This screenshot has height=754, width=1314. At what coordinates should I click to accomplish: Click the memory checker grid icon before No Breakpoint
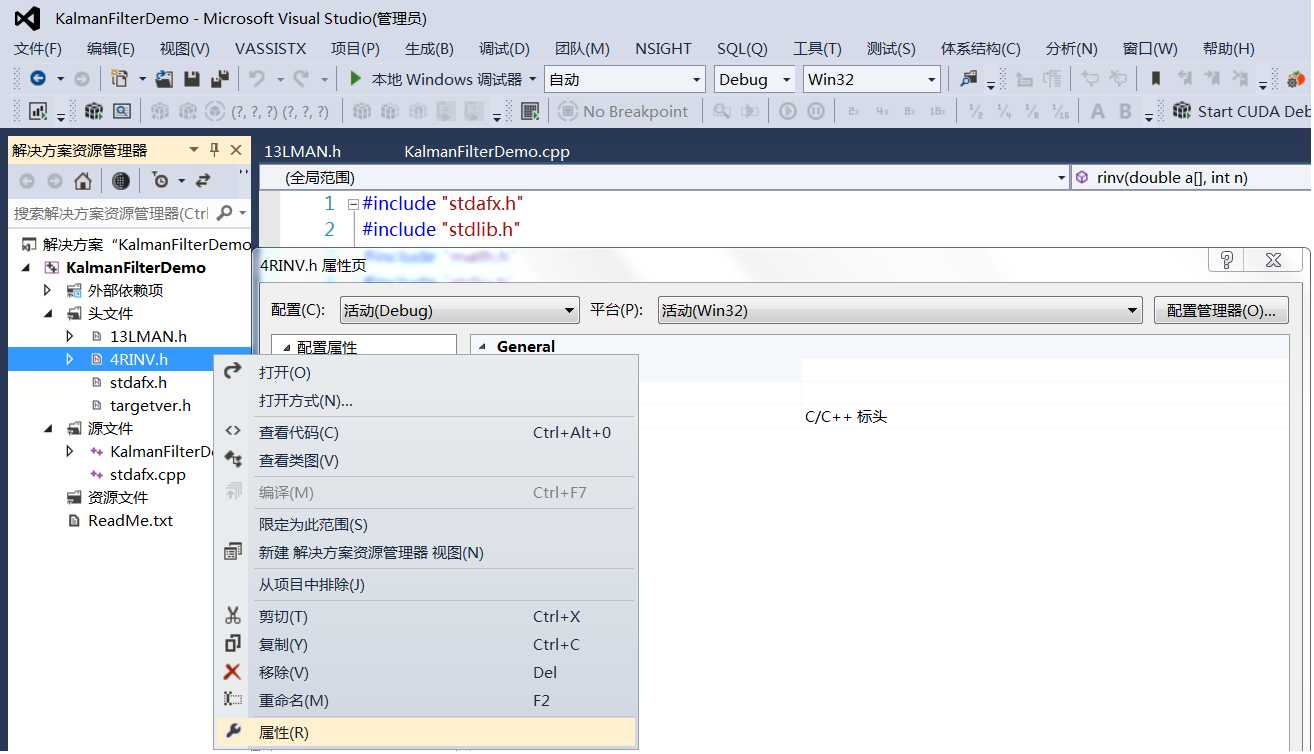[530, 111]
